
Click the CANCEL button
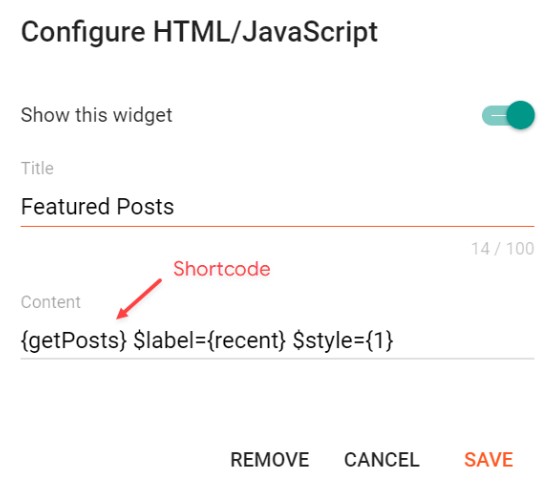coord(382,459)
